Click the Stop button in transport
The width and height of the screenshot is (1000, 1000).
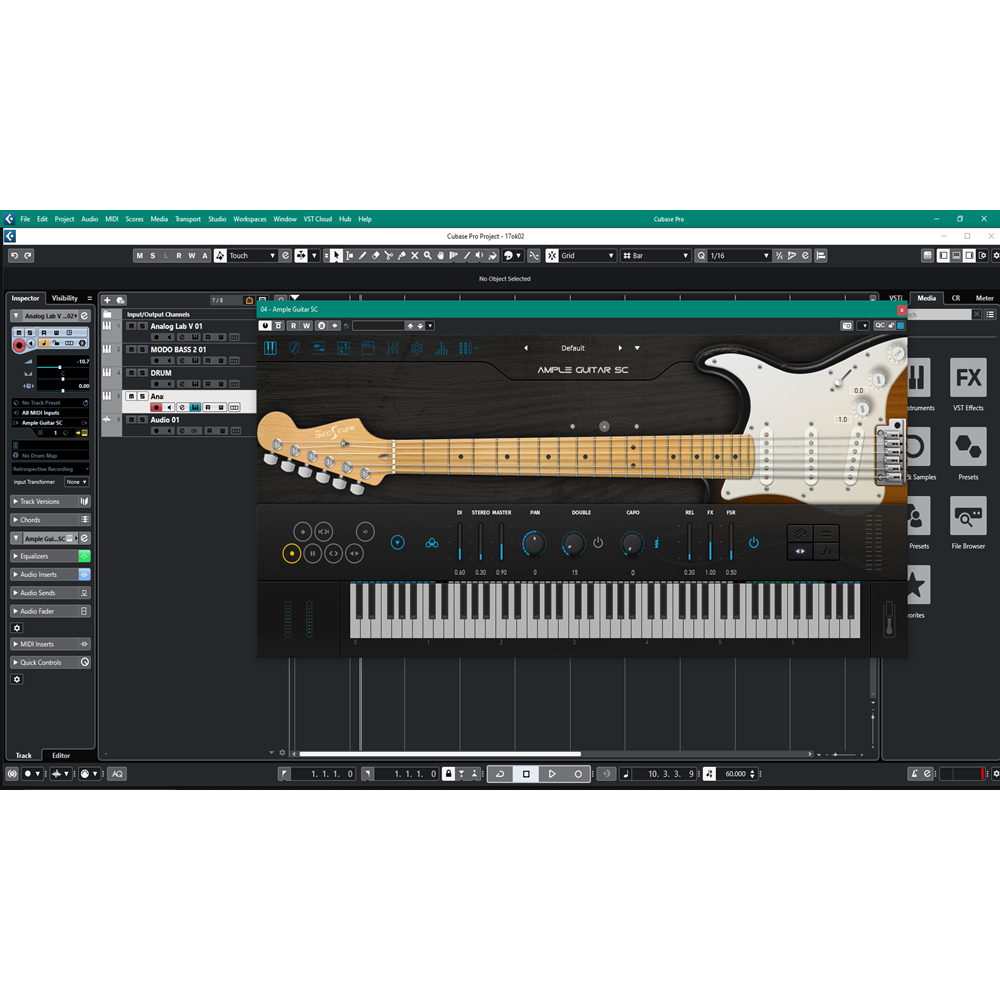coord(526,774)
